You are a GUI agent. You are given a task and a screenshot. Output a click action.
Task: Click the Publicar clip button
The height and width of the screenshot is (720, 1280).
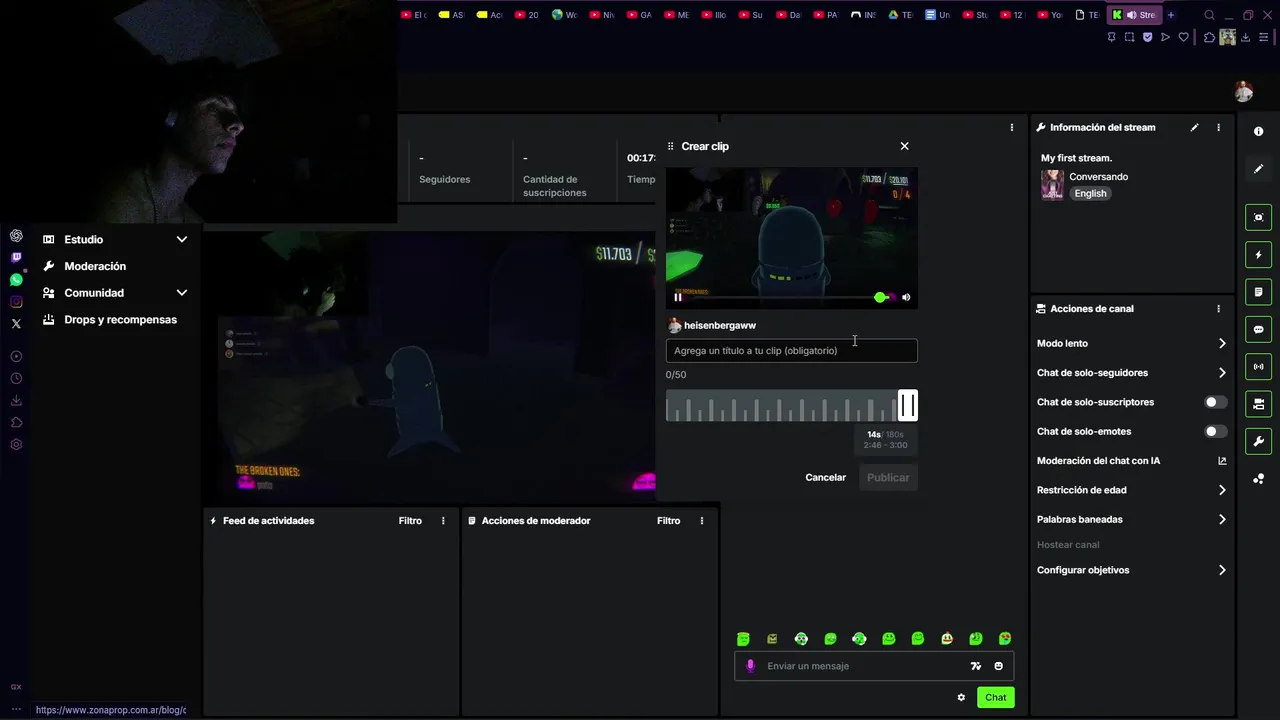point(888,478)
